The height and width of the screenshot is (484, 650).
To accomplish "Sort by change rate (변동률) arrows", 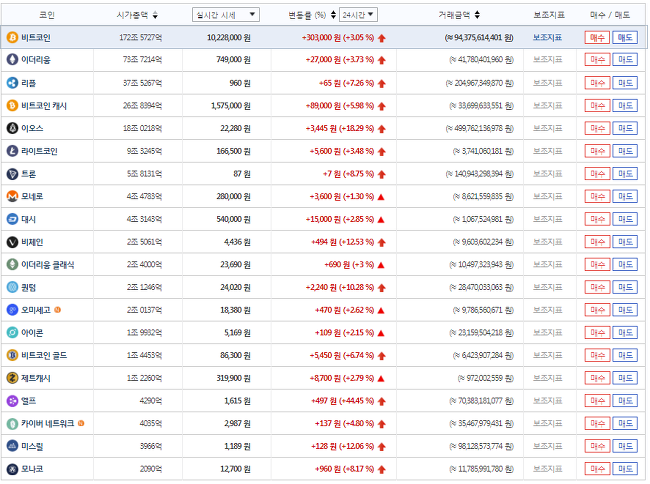I will 333,15.
